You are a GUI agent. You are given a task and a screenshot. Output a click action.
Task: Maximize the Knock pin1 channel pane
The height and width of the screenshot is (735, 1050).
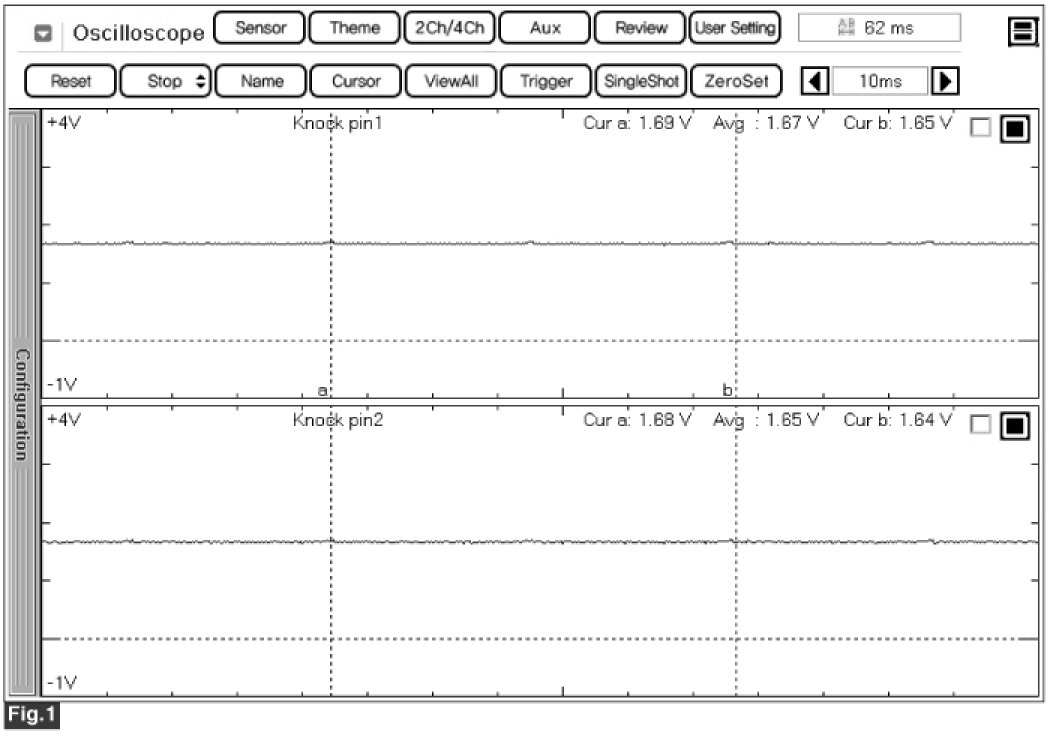(1014, 128)
